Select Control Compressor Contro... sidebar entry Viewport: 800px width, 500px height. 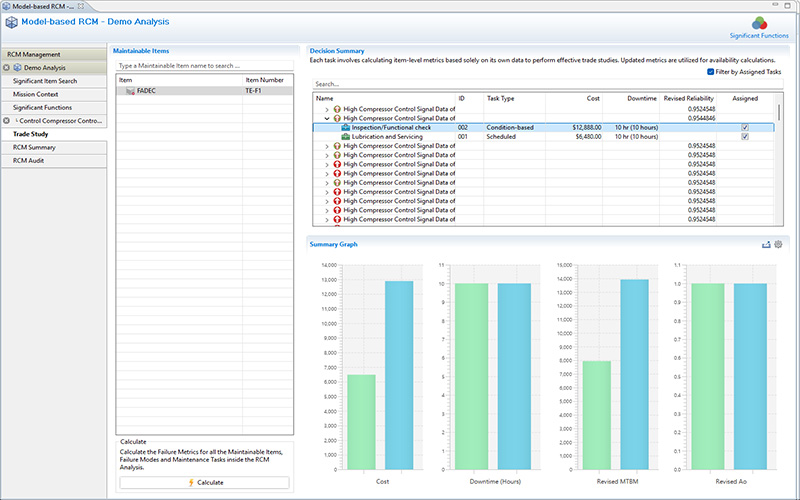pyautogui.click(x=54, y=120)
